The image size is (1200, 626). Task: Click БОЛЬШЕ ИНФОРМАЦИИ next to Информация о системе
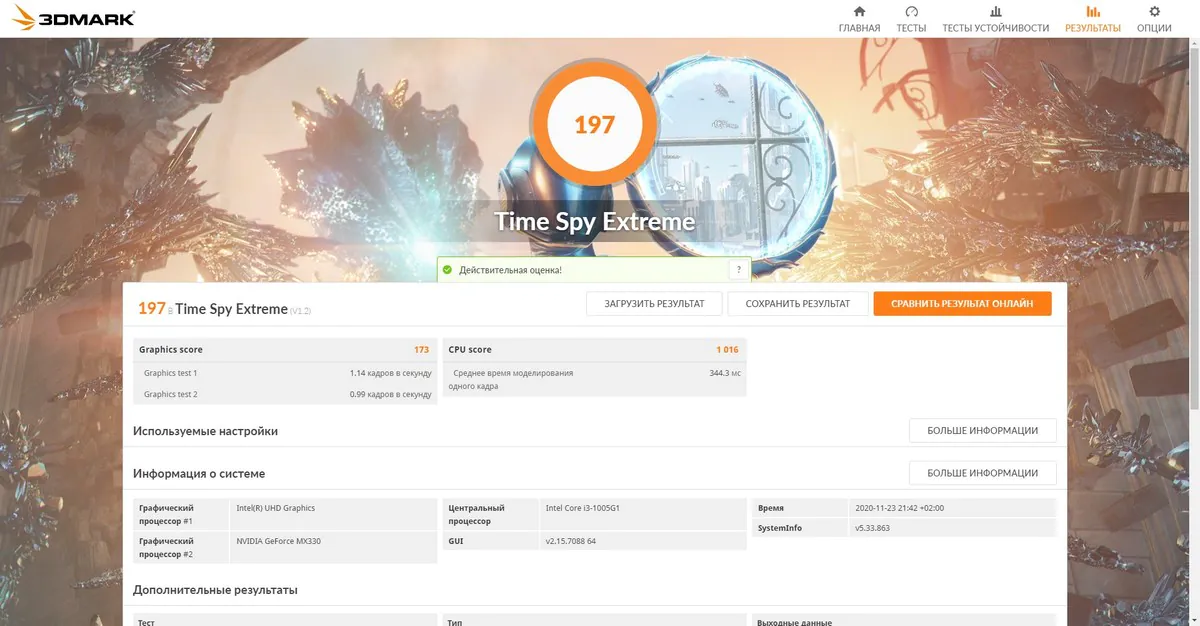tap(982, 473)
